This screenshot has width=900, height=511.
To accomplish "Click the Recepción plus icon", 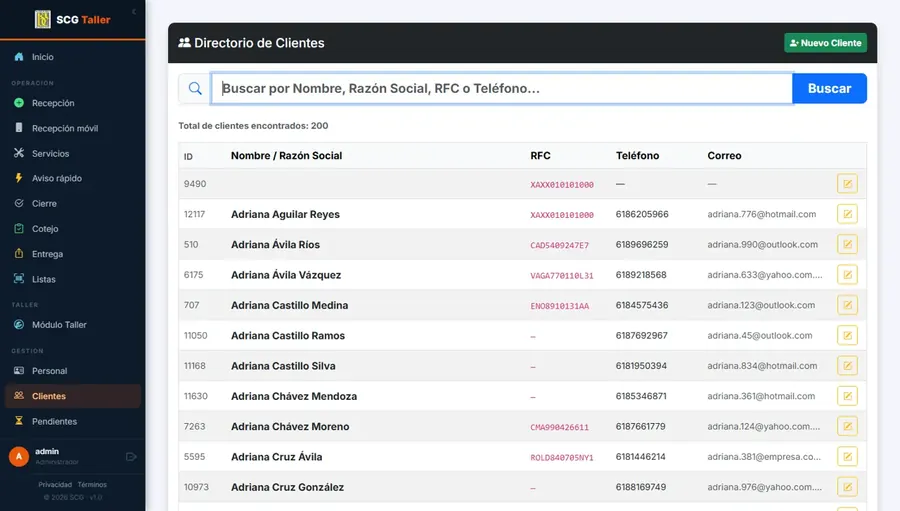I will (x=19, y=103).
